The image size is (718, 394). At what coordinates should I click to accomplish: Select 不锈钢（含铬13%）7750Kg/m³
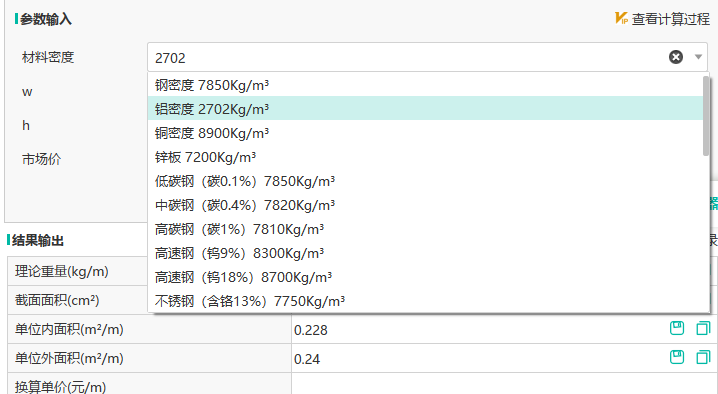[x=425, y=301]
